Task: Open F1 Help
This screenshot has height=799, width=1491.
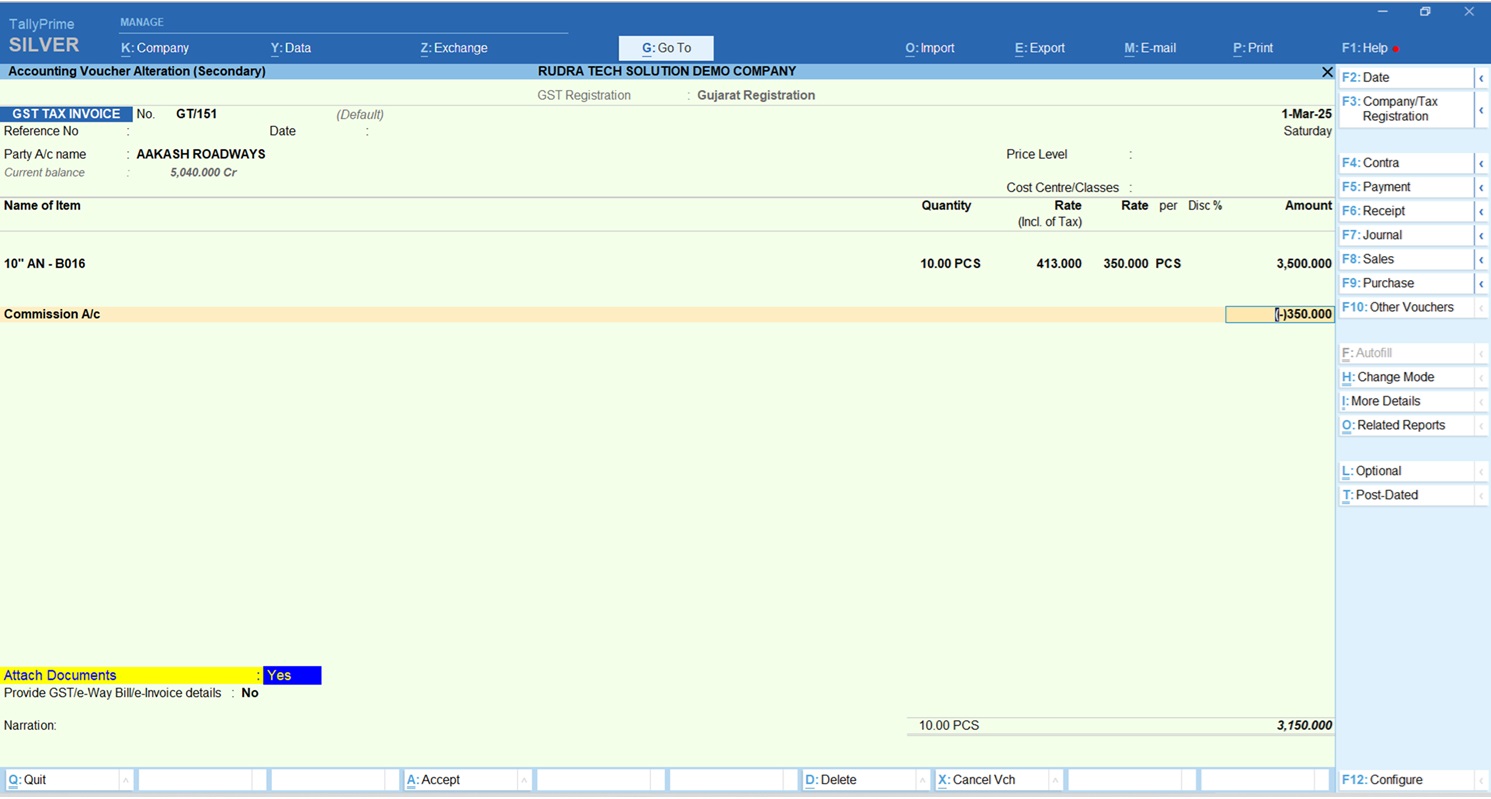Action: pyautogui.click(x=1365, y=48)
